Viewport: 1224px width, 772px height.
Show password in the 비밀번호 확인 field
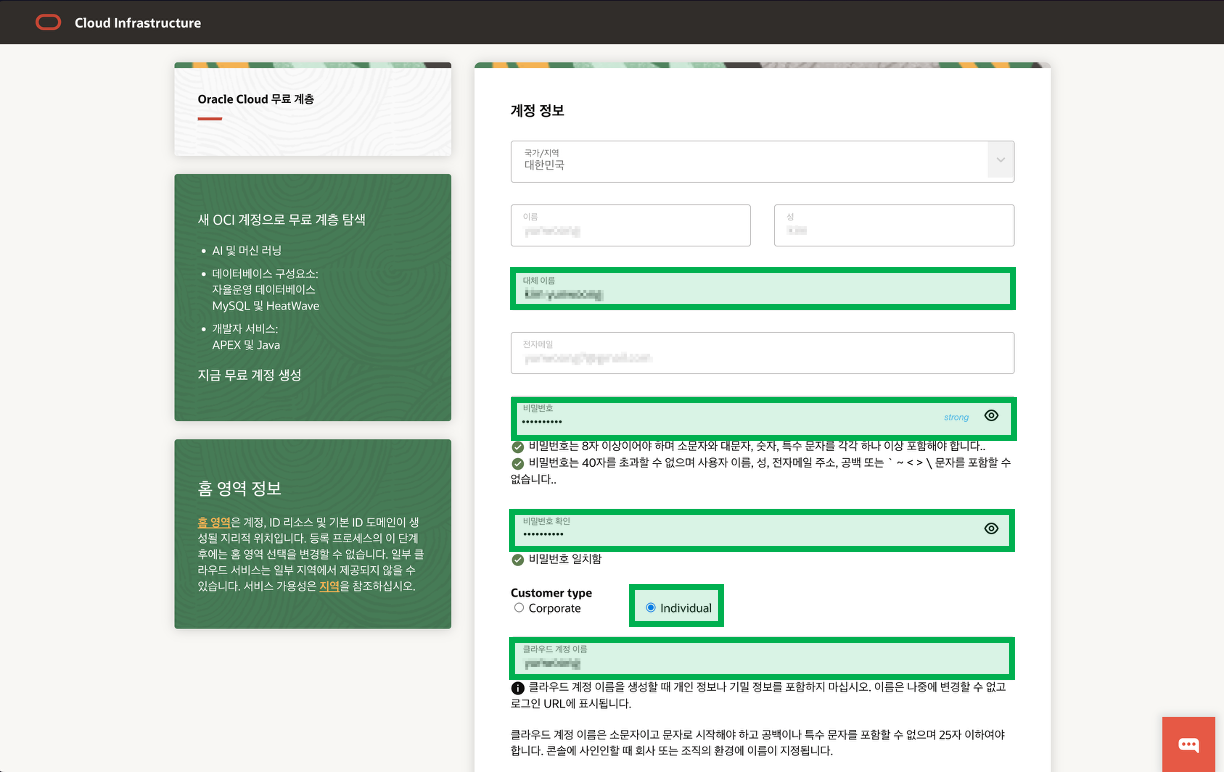pyautogui.click(x=991, y=528)
